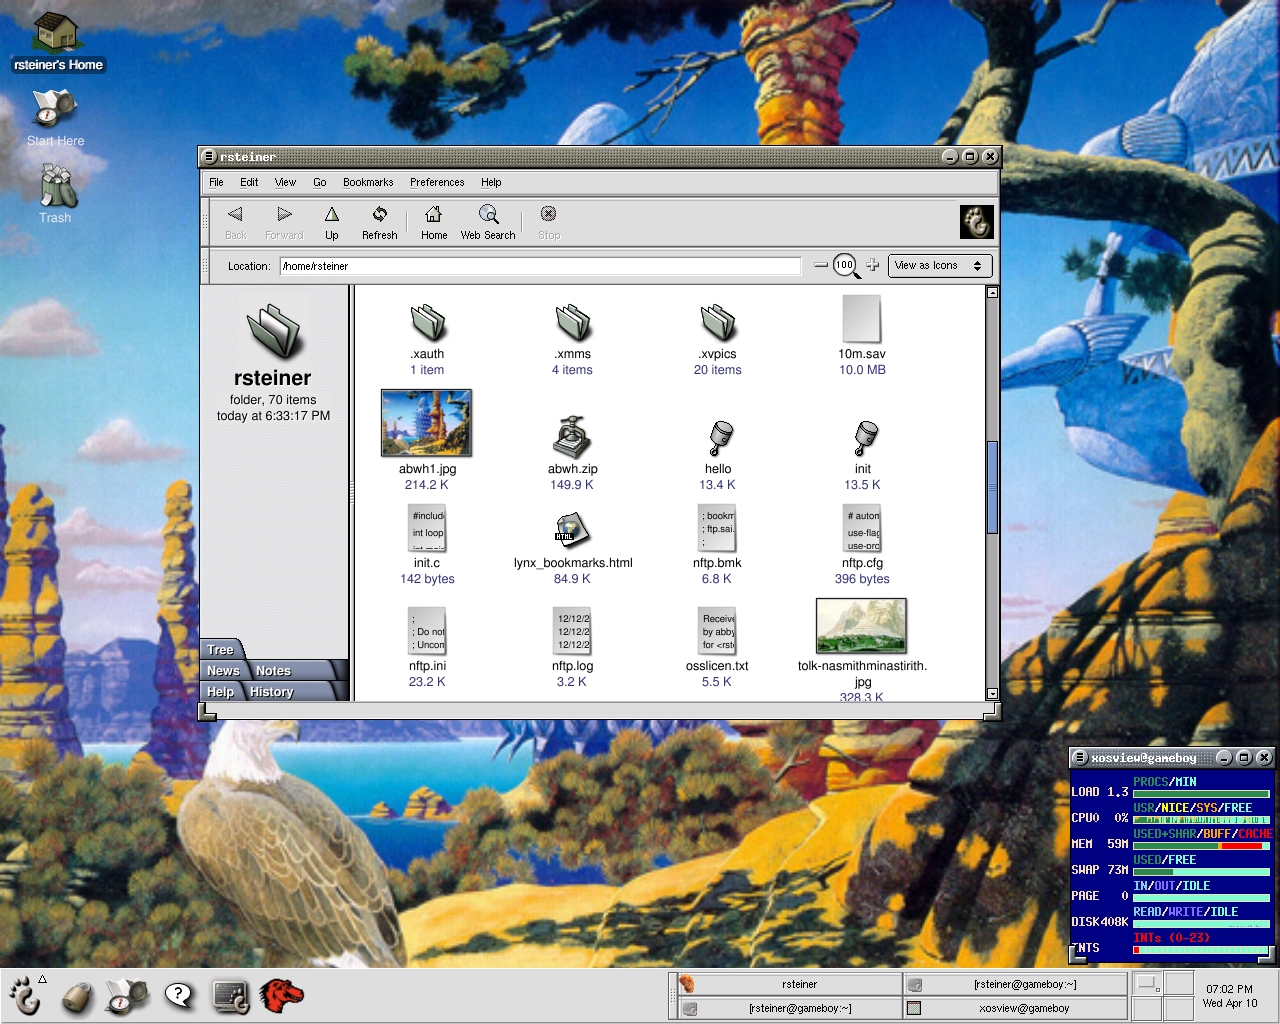Switch to rsteiner task in tasklist

(x=790, y=985)
